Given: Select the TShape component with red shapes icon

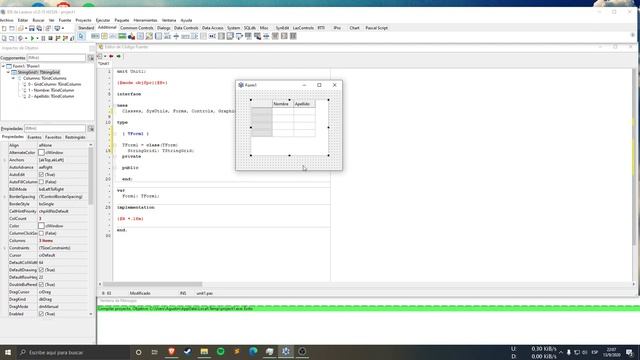Looking at the screenshot, I should click(131, 36).
